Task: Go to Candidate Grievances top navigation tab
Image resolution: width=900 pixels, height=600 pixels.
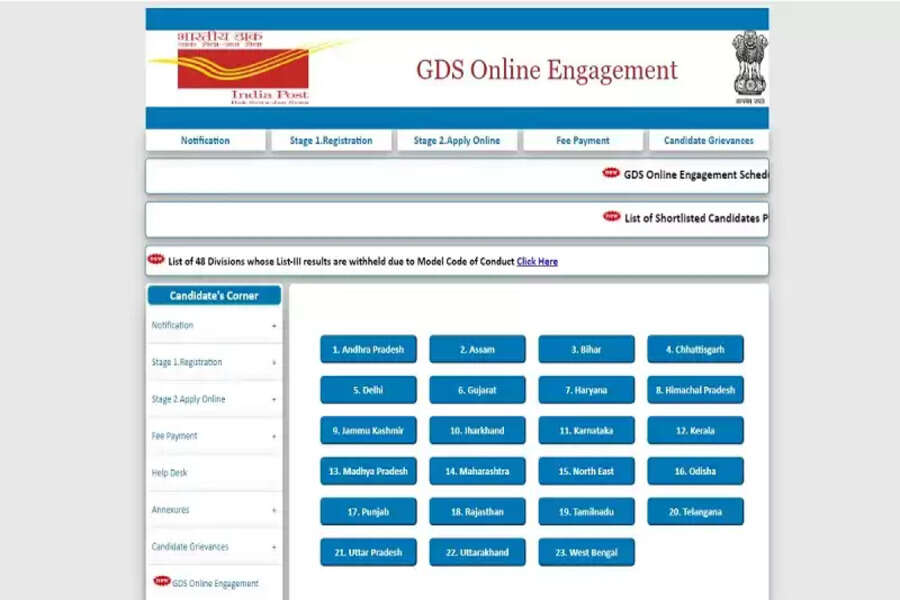Action: (x=708, y=141)
